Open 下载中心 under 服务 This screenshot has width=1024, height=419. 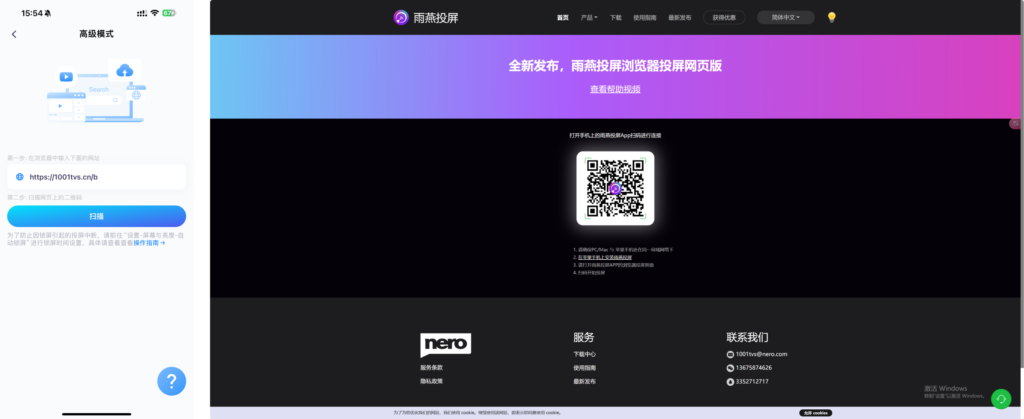[x=584, y=354]
